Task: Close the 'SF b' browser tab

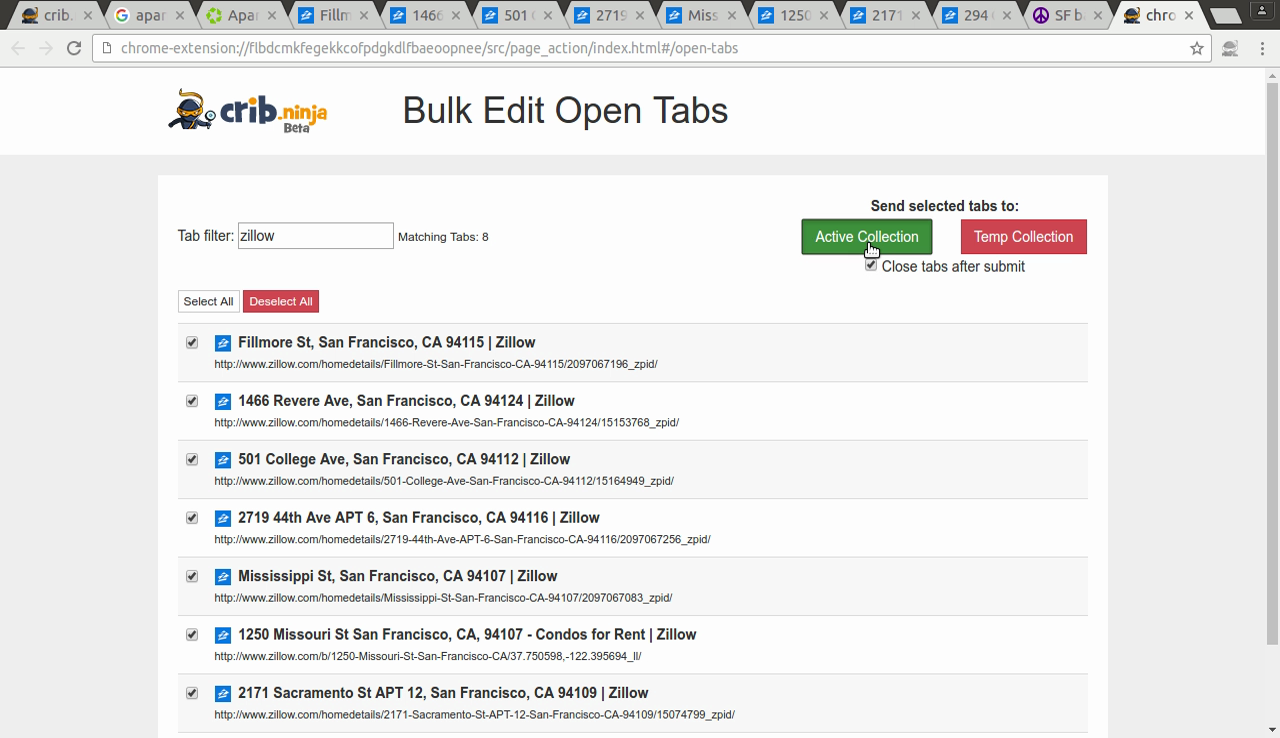Action: pos(1099,16)
